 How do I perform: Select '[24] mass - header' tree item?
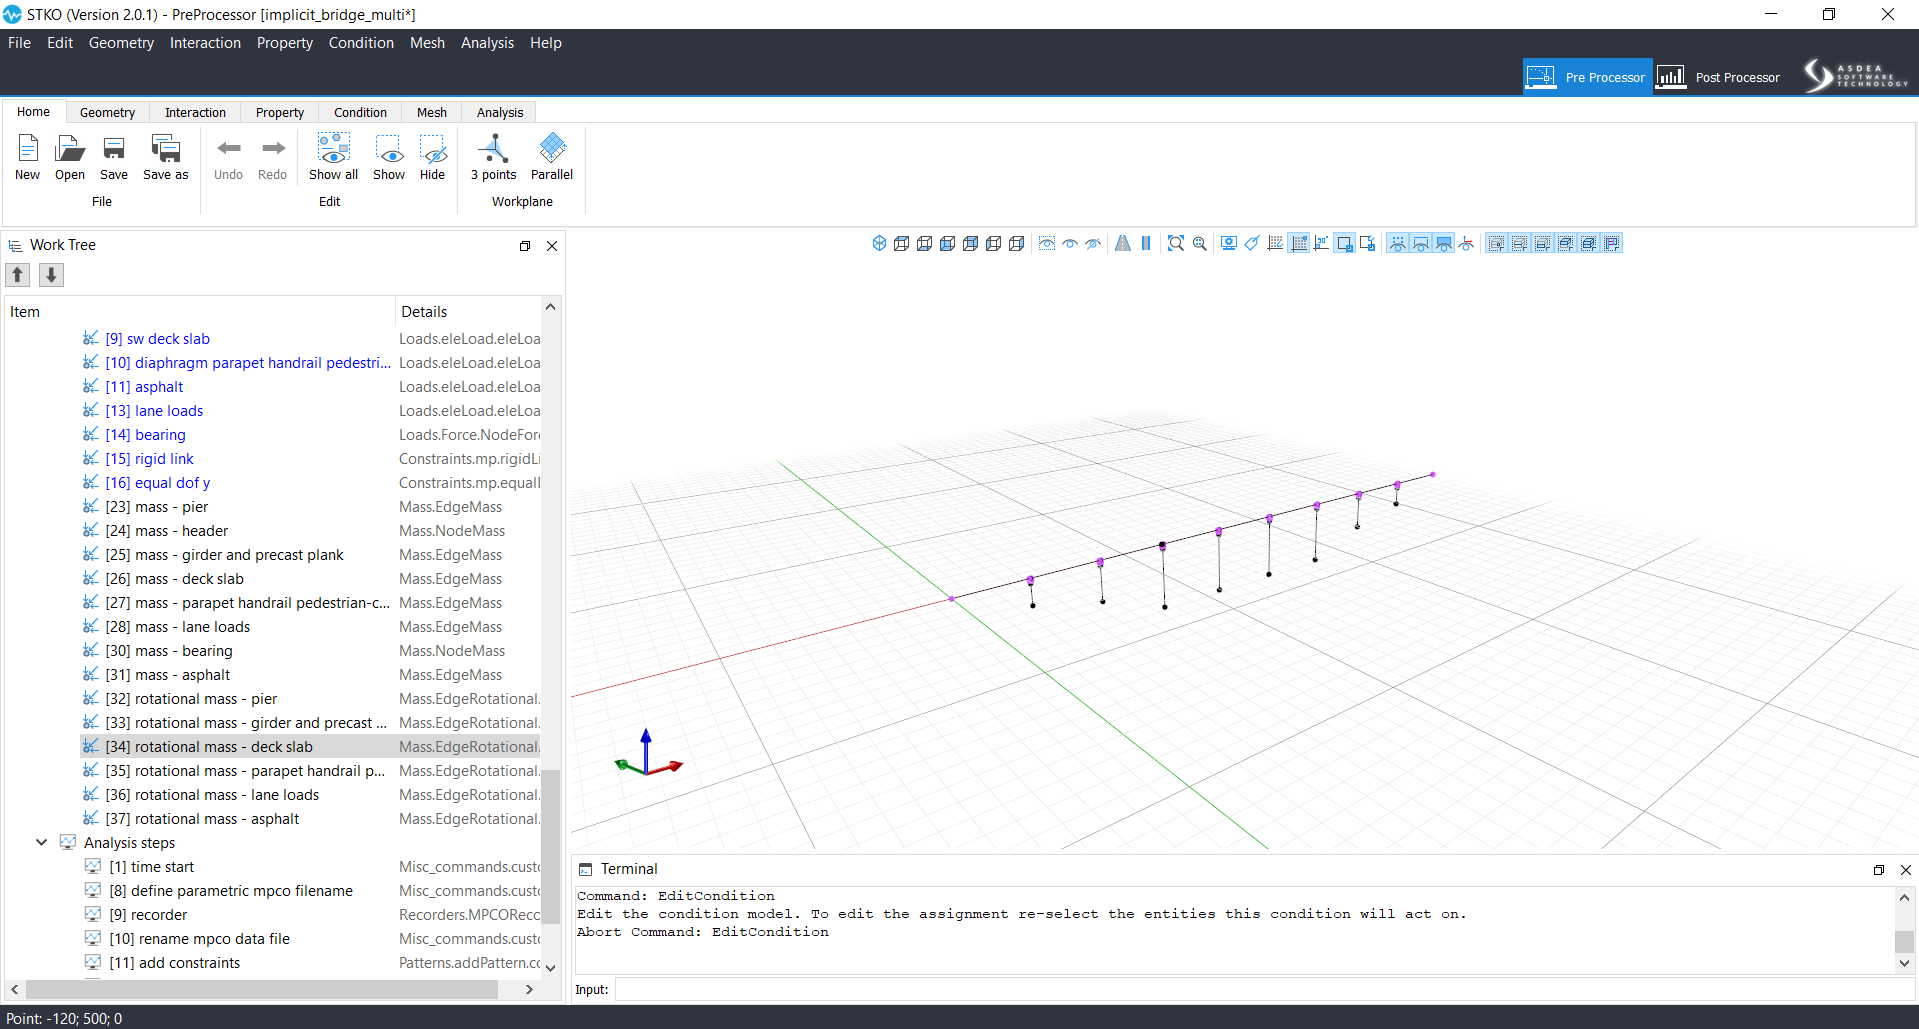pos(167,531)
